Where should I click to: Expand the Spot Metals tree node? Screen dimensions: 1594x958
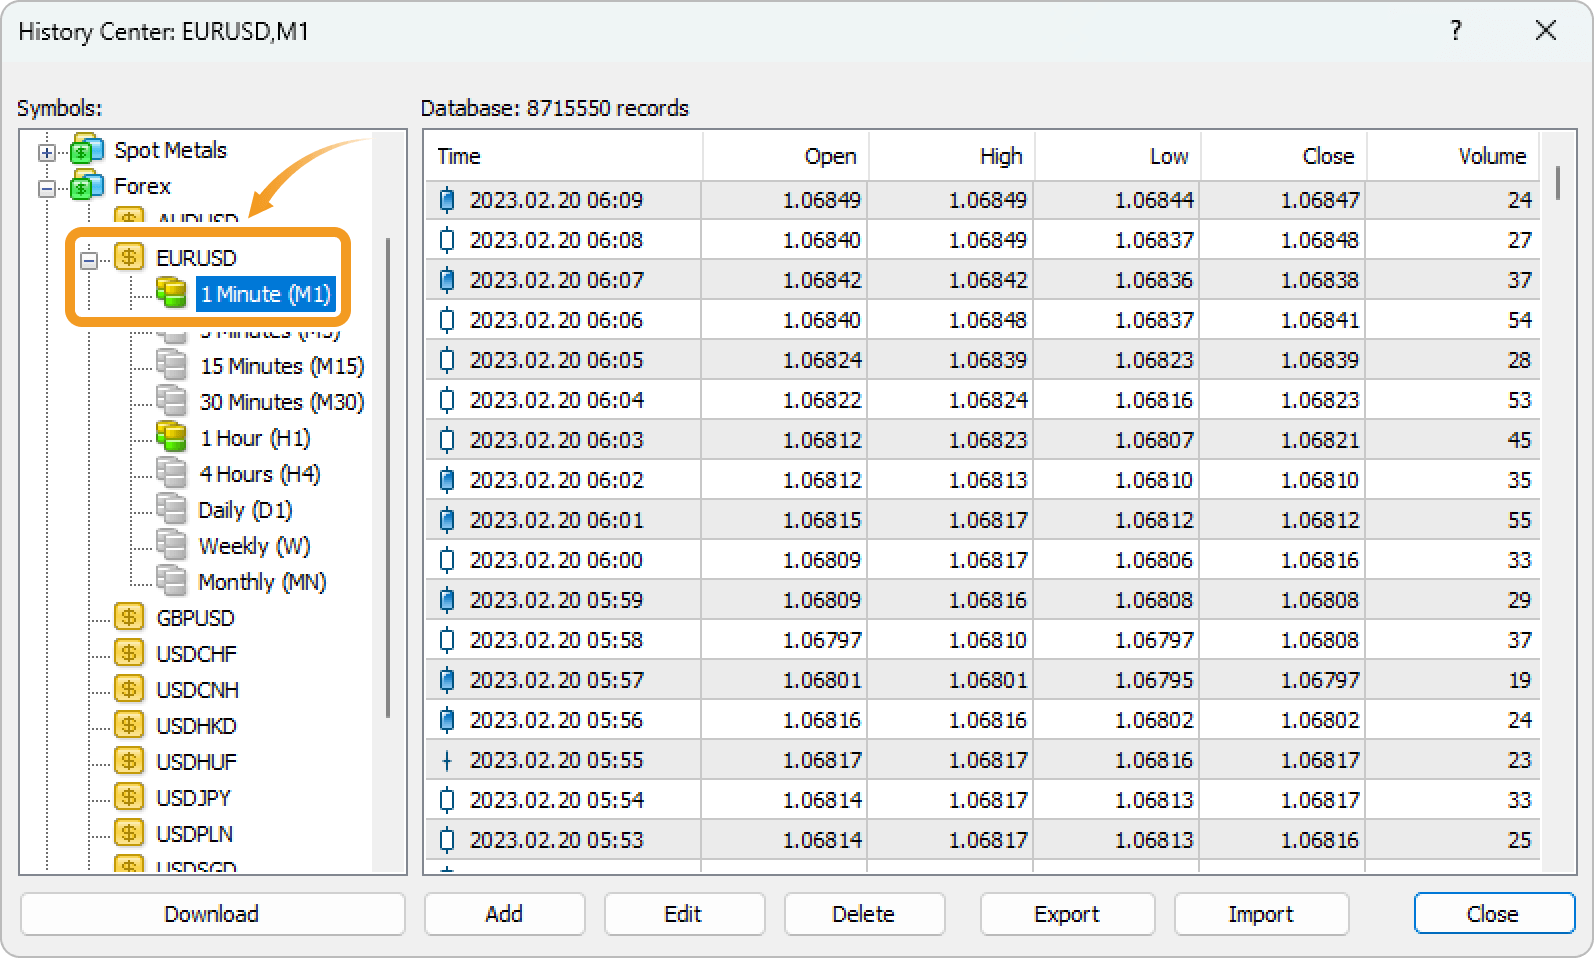tap(46, 152)
